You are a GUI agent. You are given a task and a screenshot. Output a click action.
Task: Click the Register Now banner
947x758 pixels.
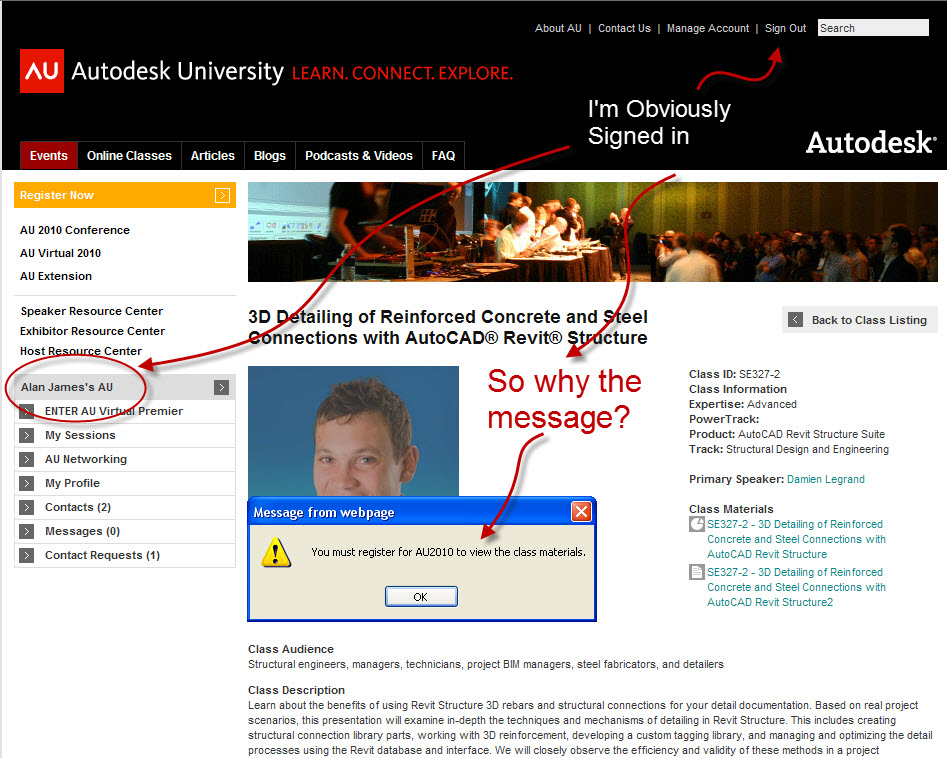point(125,195)
